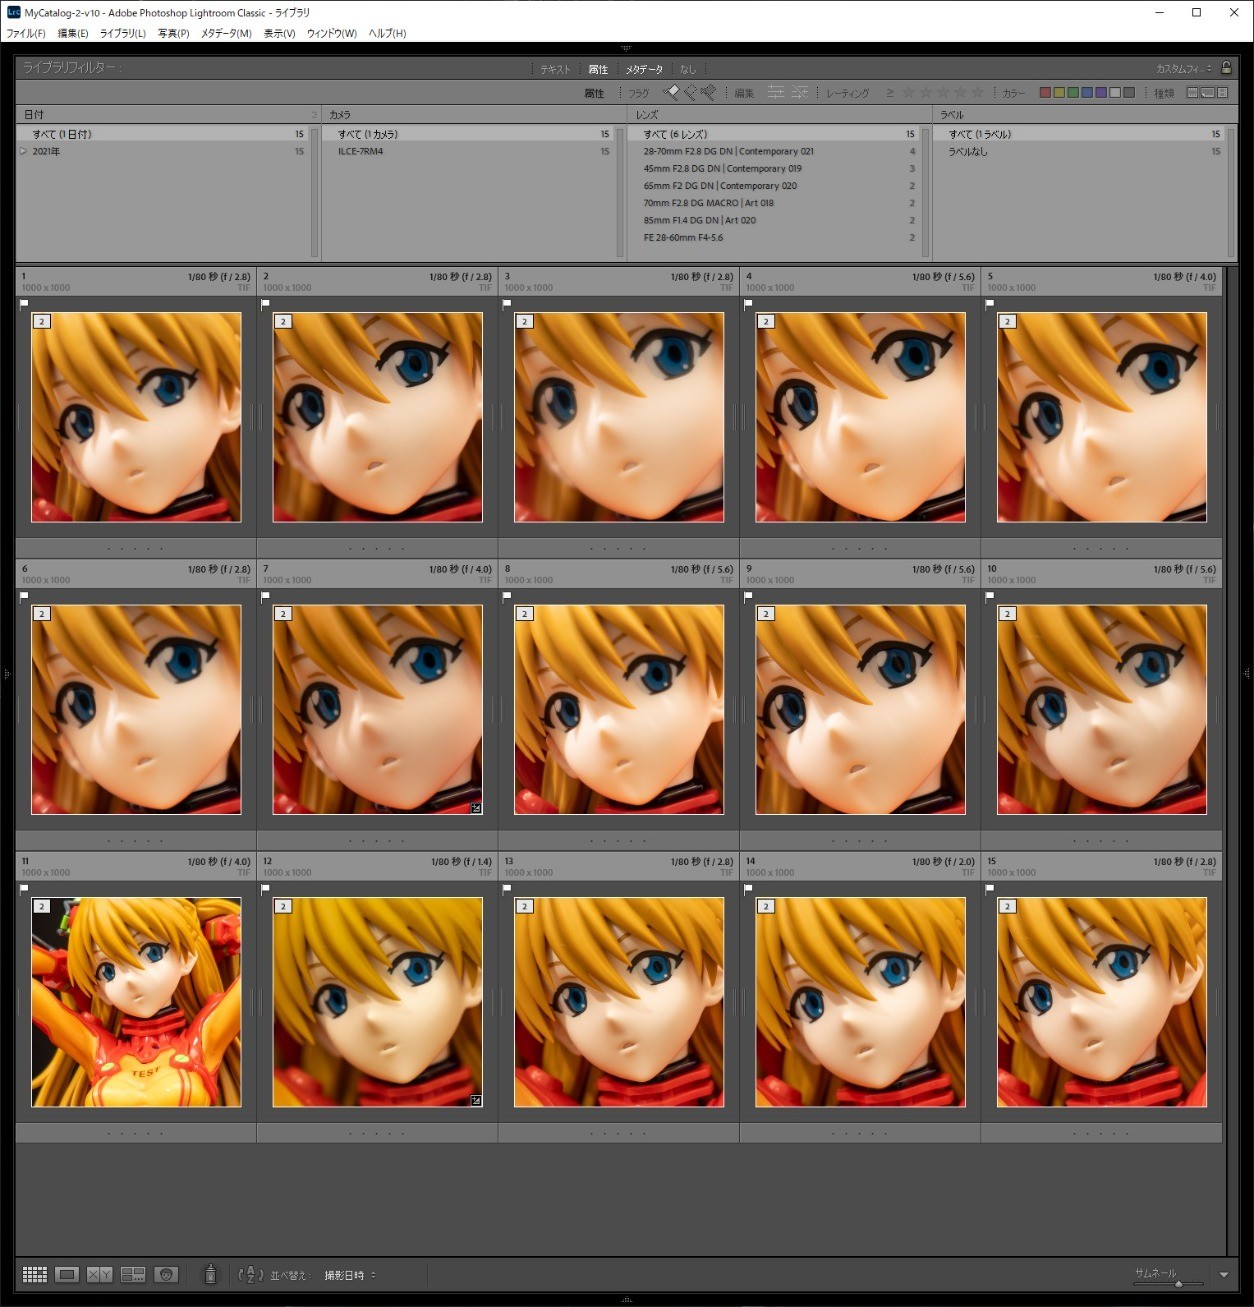This screenshot has width=1254, height=1307.
Task: Click the rating comparison ≥ symbol
Action: [x=890, y=93]
